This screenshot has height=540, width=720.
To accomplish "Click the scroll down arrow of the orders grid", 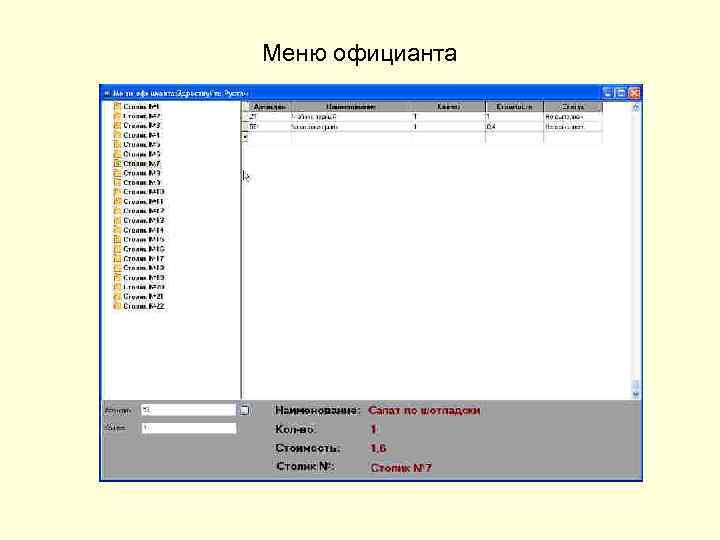I will pos(636,394).
